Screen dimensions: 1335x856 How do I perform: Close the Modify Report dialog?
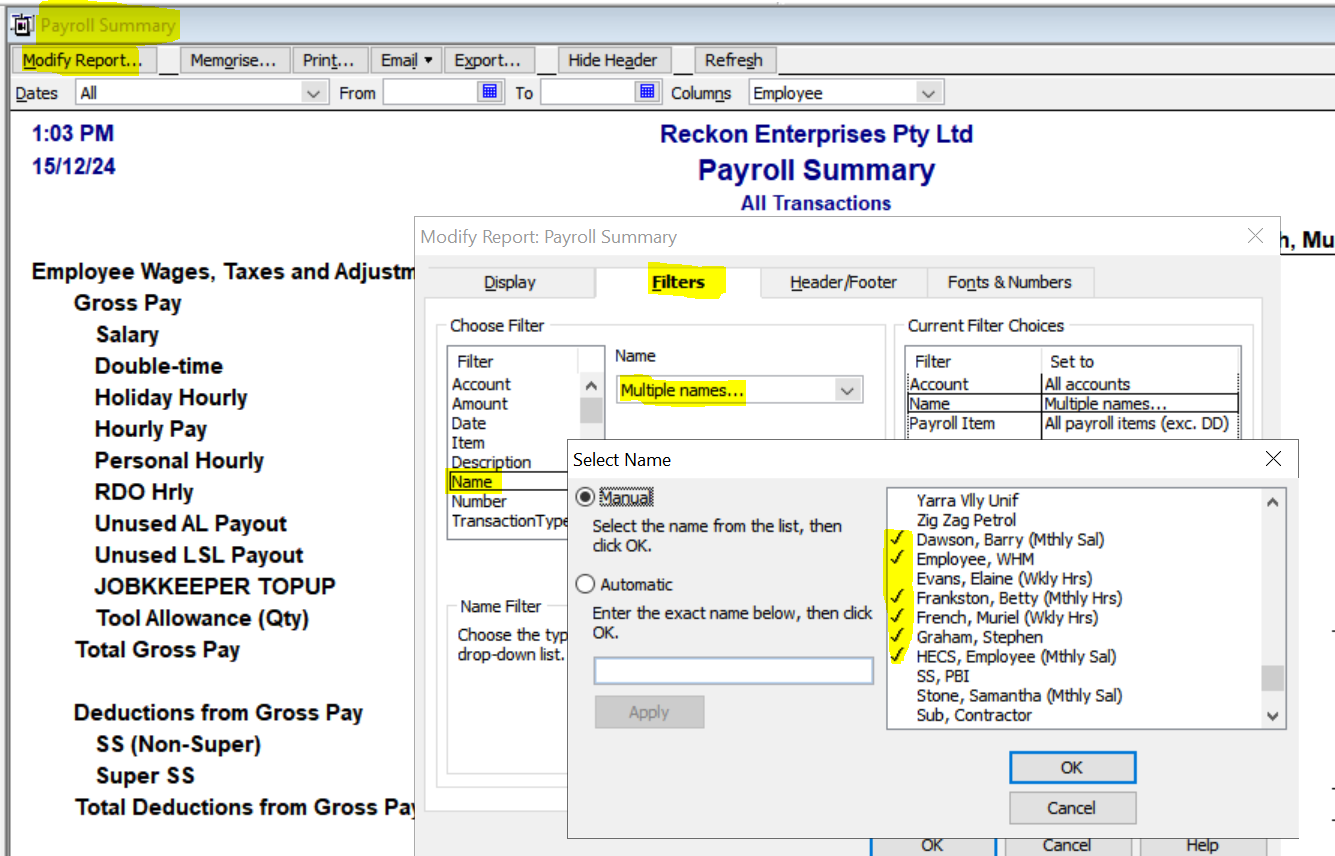[x=1256, y=236]
